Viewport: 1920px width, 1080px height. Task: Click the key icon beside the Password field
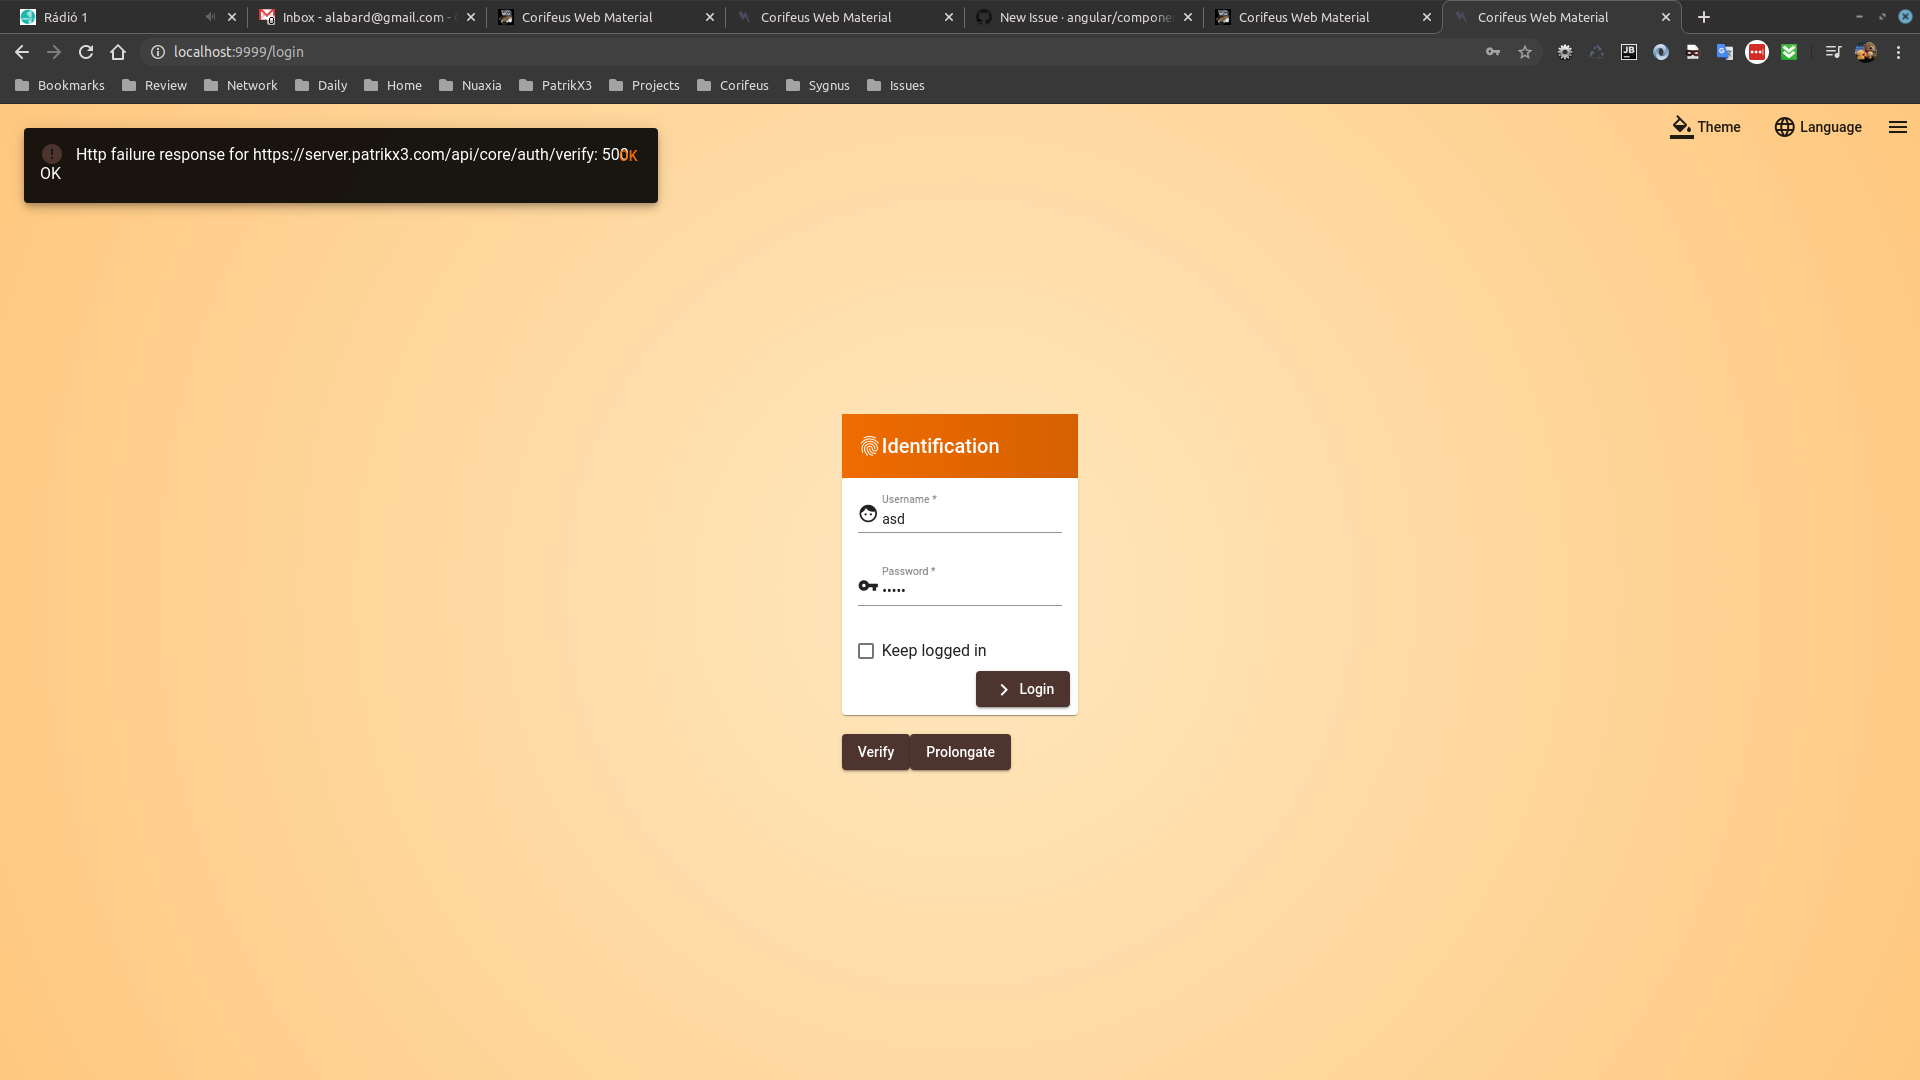(867, 586)
